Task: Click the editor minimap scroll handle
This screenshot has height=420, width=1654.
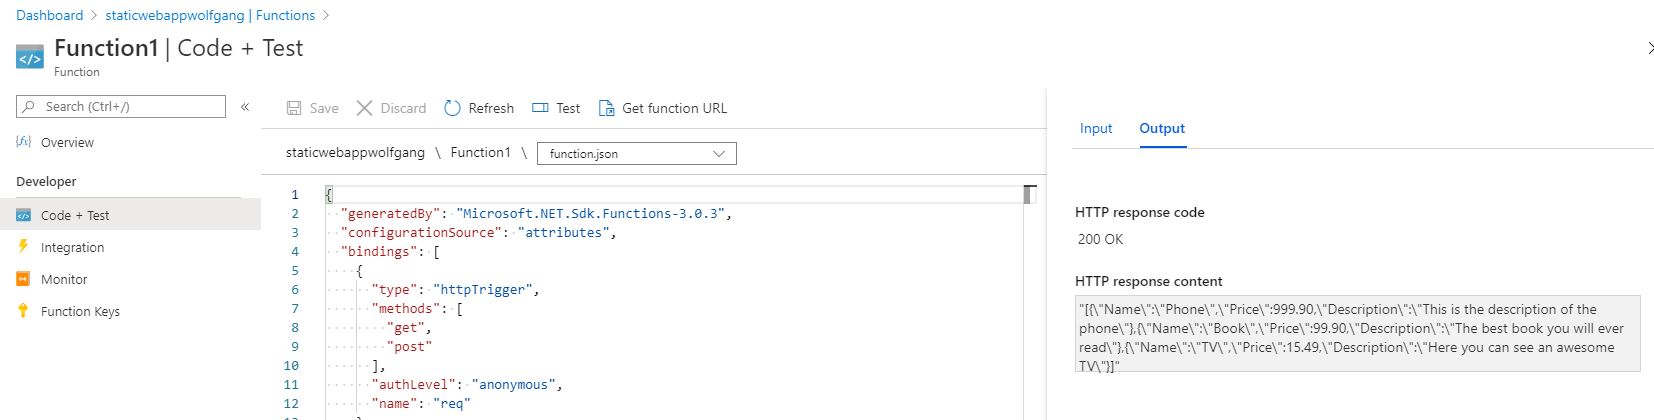Action: [x=1028, y=194]
